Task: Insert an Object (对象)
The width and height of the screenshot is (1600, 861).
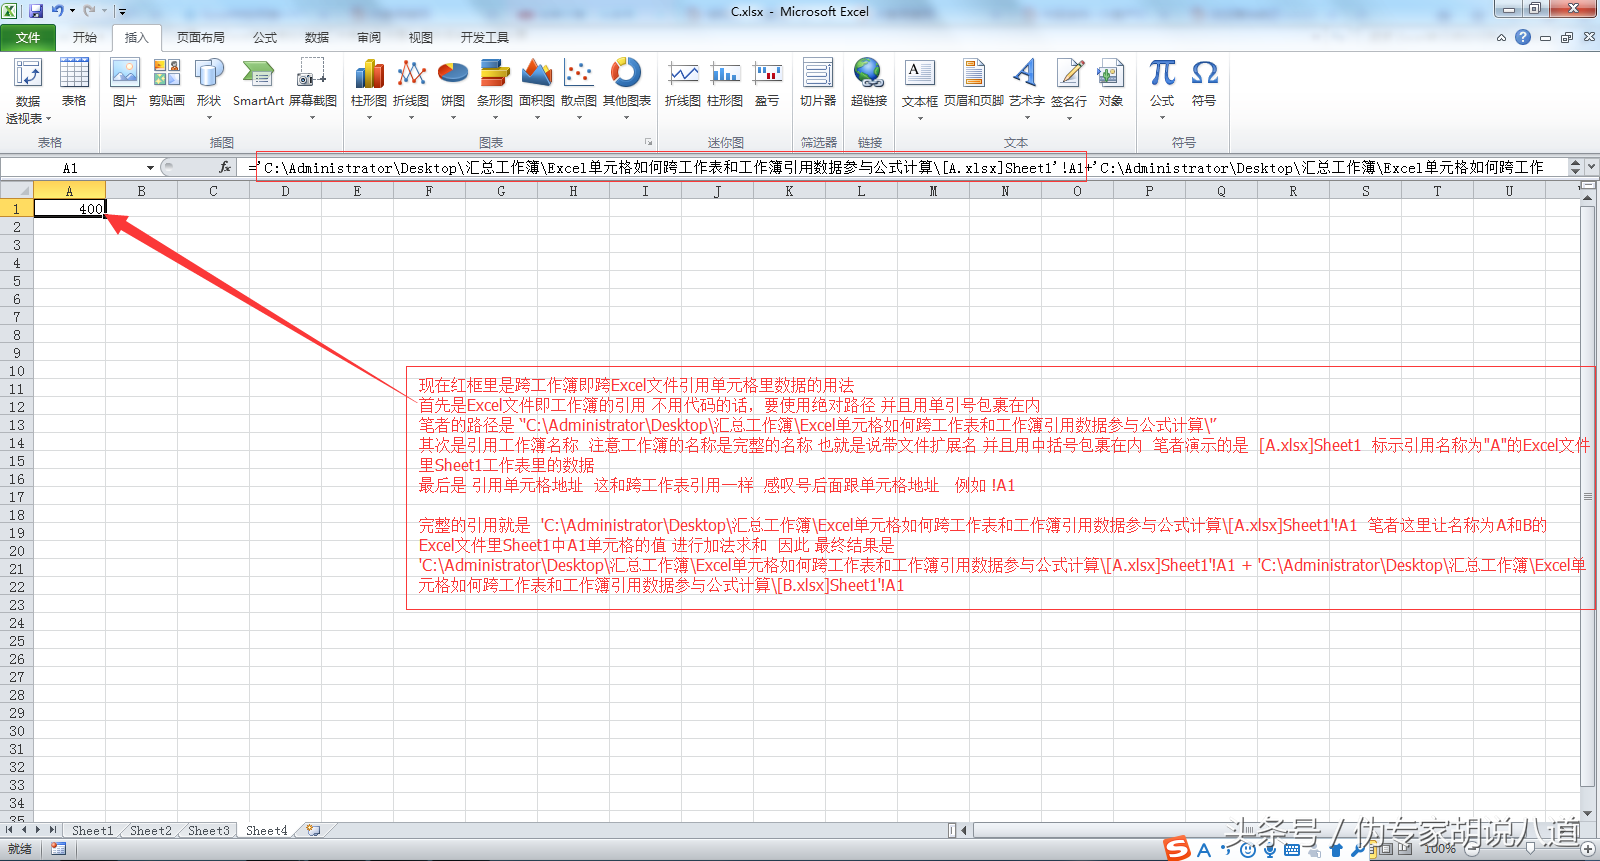Action: tap(1111, 83)
